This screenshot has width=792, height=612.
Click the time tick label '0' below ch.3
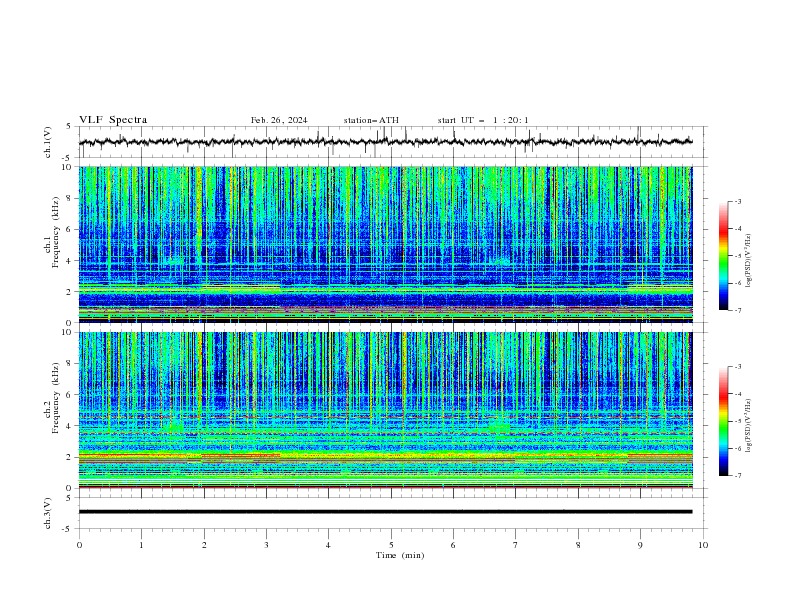[x=79, y=545]
